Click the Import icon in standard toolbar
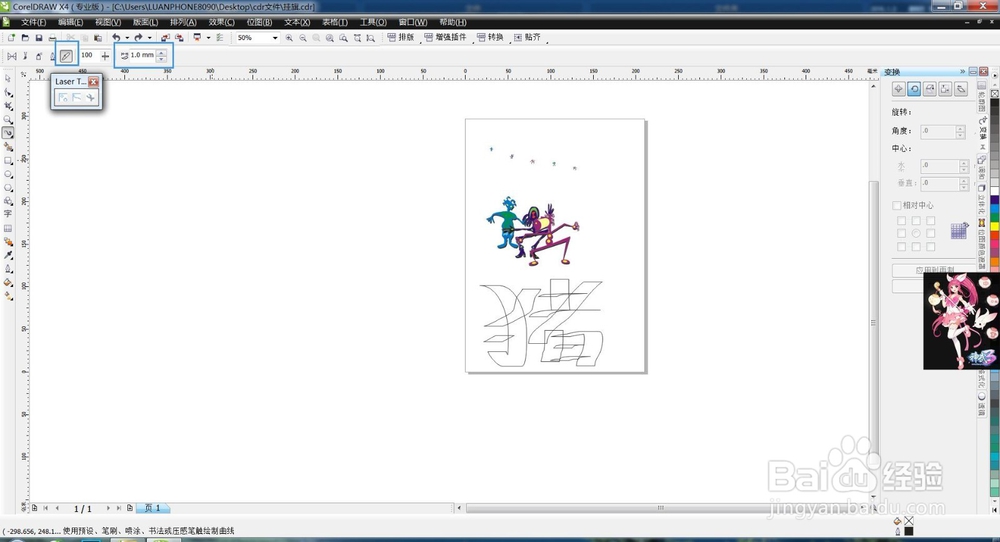The height and width of the screenshot is (542, 1000). 165,38
